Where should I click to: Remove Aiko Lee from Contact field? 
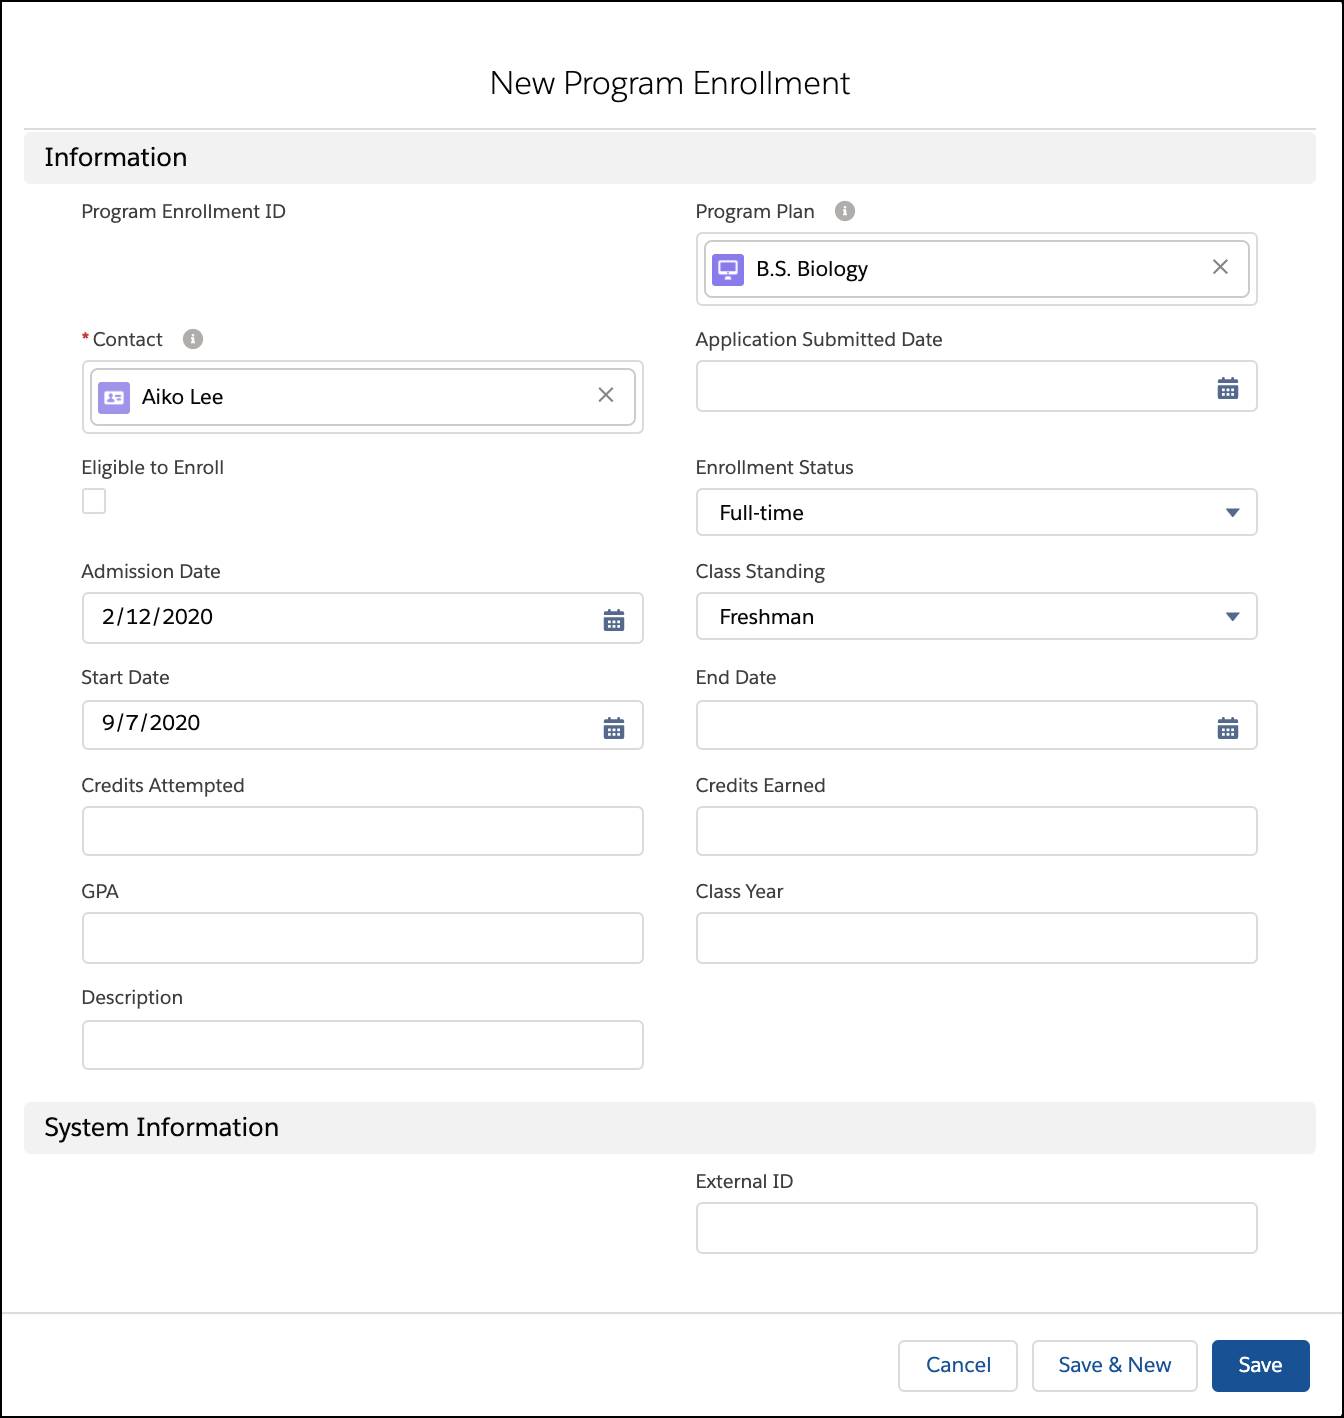pos(606,395)
